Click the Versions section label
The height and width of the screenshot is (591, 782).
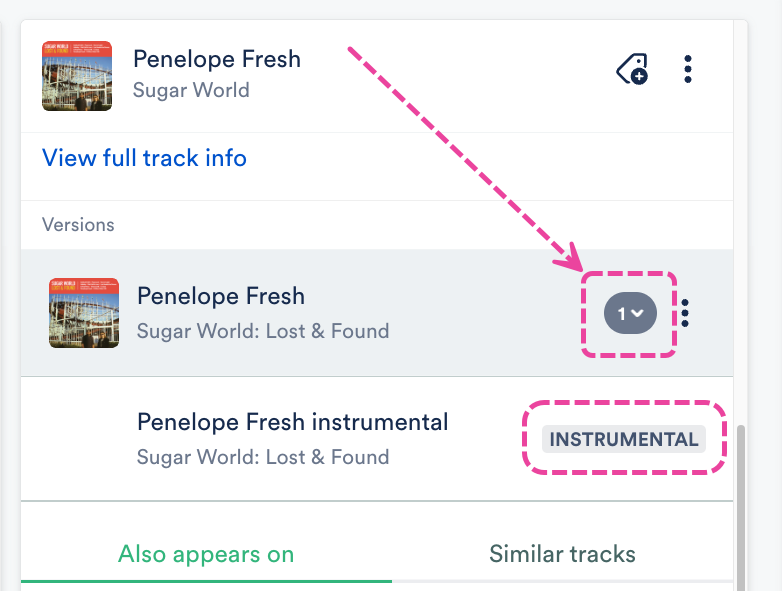tap(78, 225)
